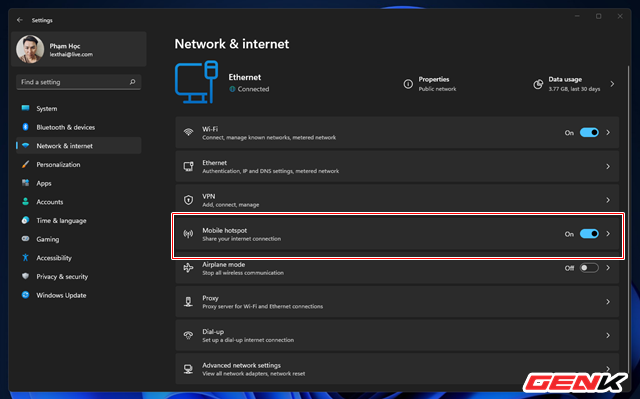The height and width of the screenshot is (399, 640).
Task: Select Gaming in the sidebar
Action: (x=79, y=239)
